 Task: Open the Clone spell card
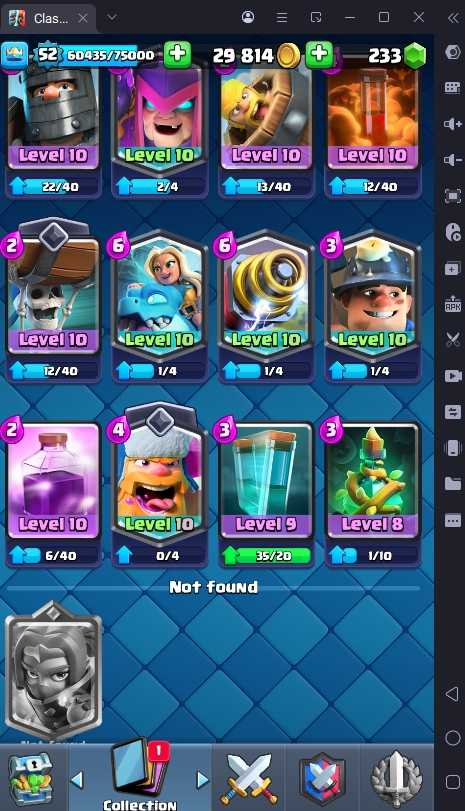pyautogui.click(x=266, y=480)
